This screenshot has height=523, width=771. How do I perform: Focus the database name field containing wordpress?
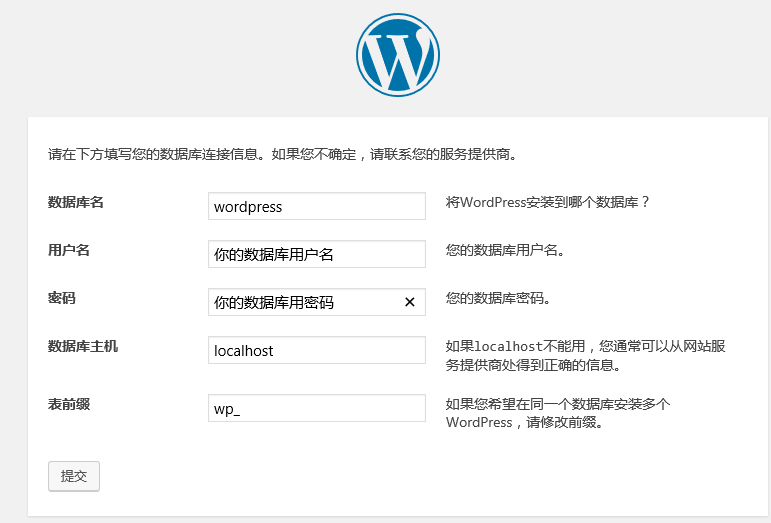[x=317, y=206]
